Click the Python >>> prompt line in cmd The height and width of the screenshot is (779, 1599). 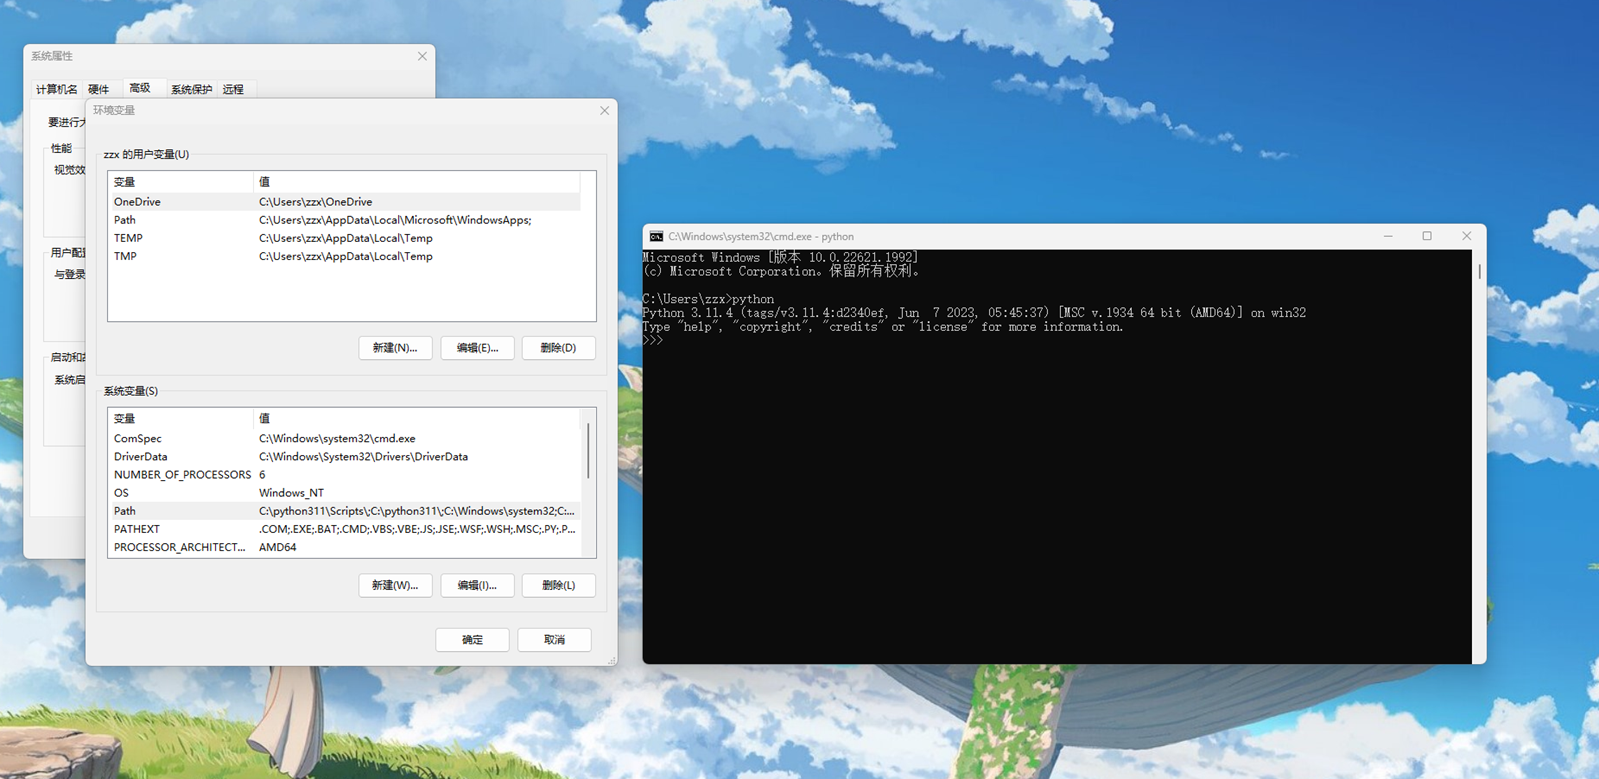tap(653, 341)
